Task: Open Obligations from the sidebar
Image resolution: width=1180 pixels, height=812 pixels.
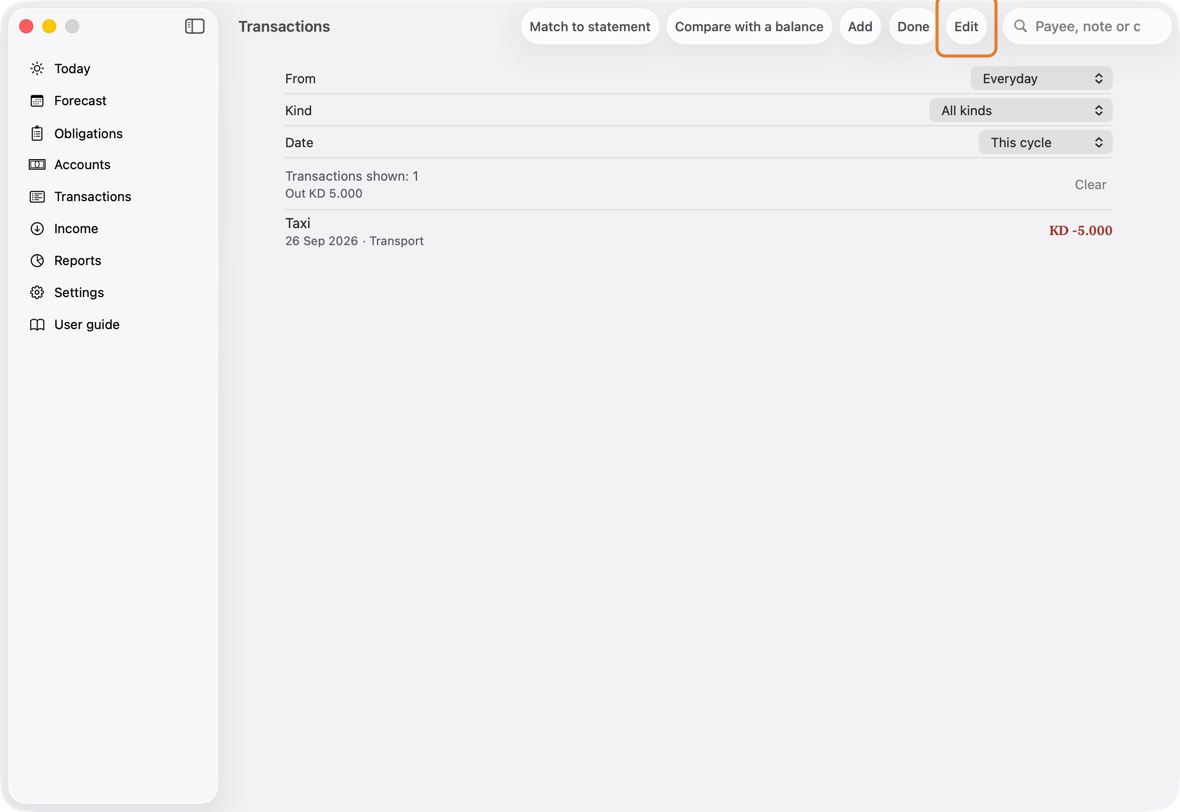Action: tap(88, 133)
